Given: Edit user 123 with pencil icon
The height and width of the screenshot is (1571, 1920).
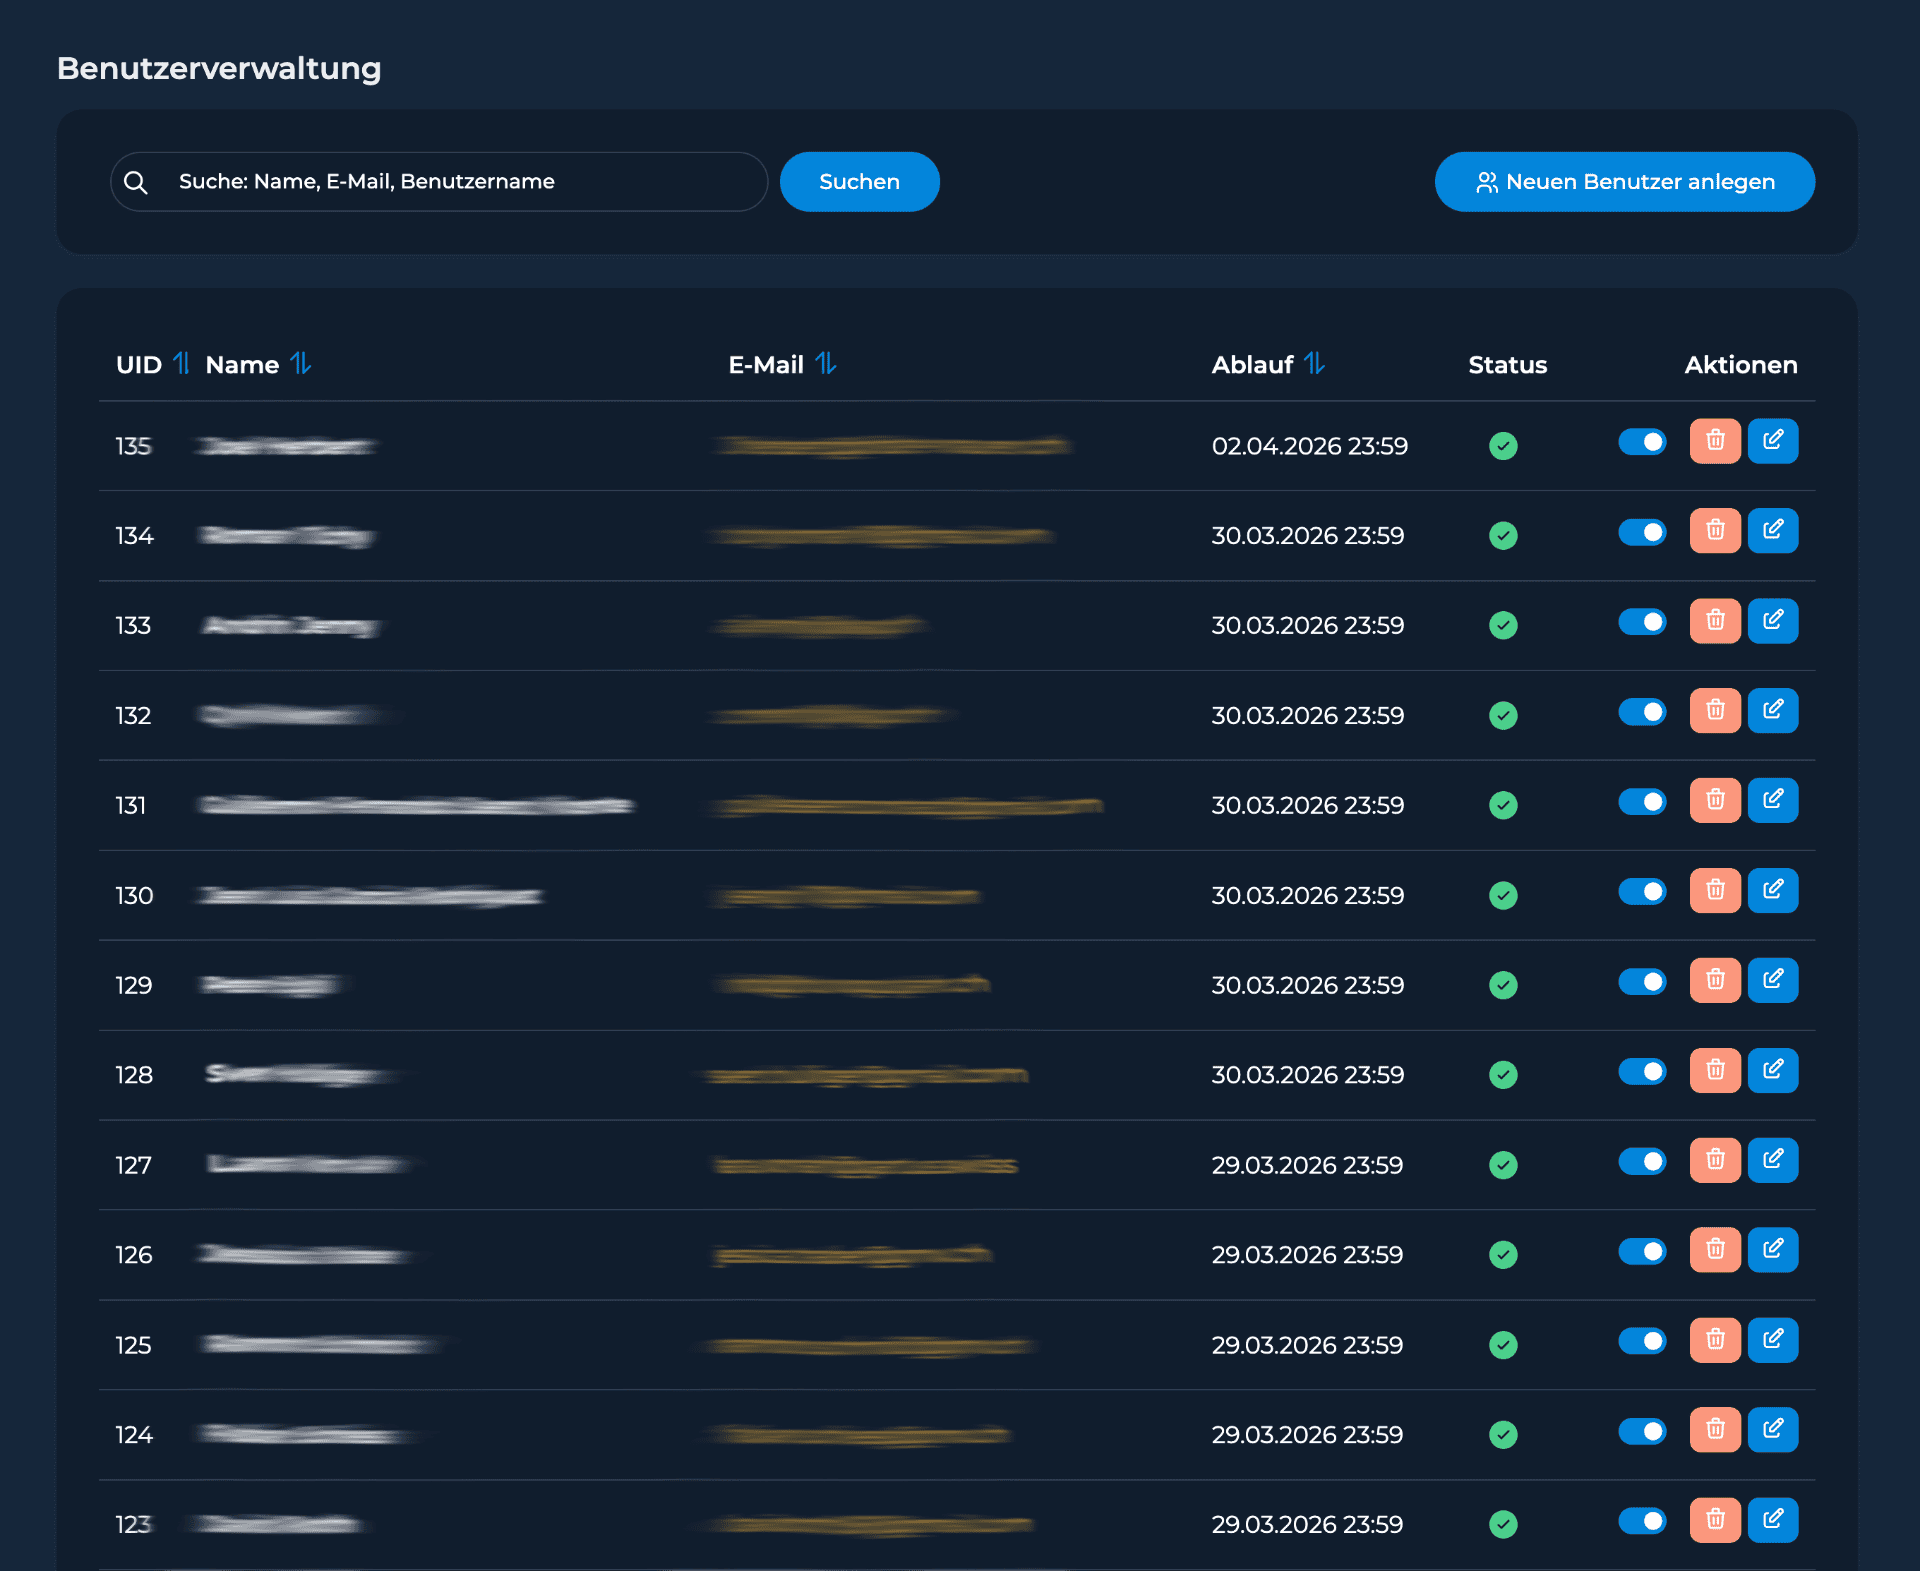Looking at the screenshot, I should tap(1772, 1520).
